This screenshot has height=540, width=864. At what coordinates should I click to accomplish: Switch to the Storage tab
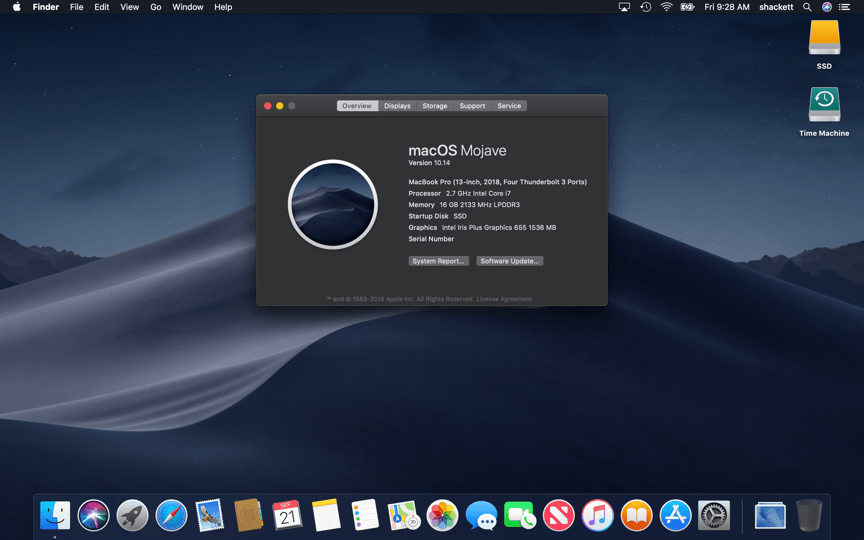click(435, 106)
